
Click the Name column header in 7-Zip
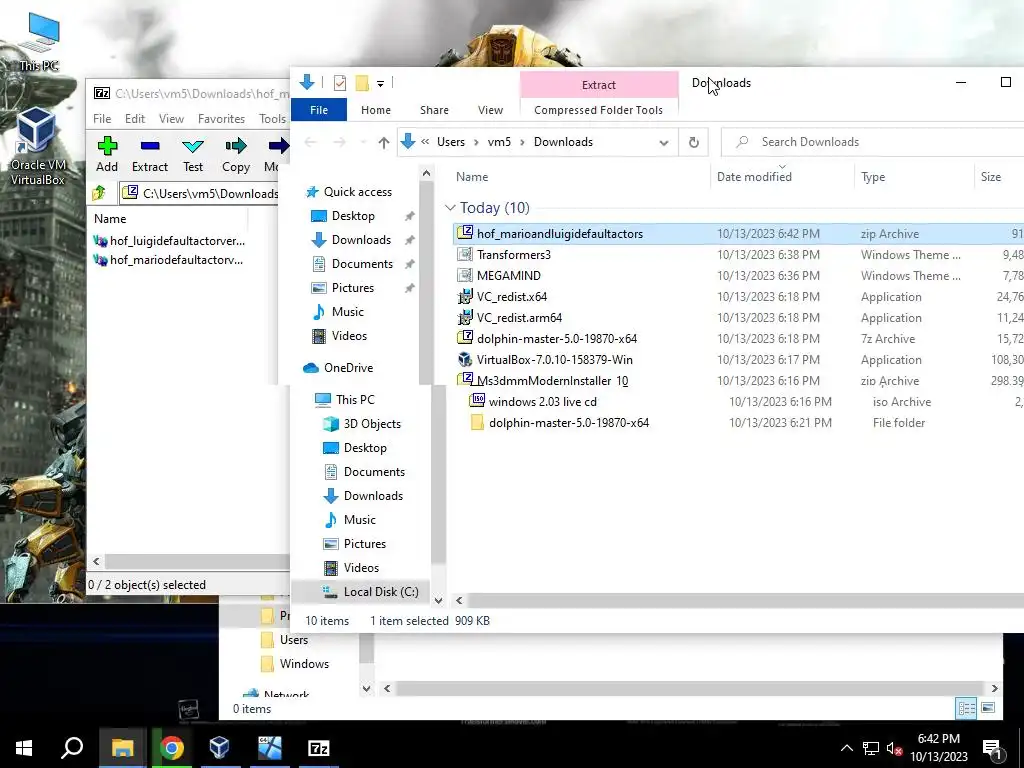pos(110,219)
